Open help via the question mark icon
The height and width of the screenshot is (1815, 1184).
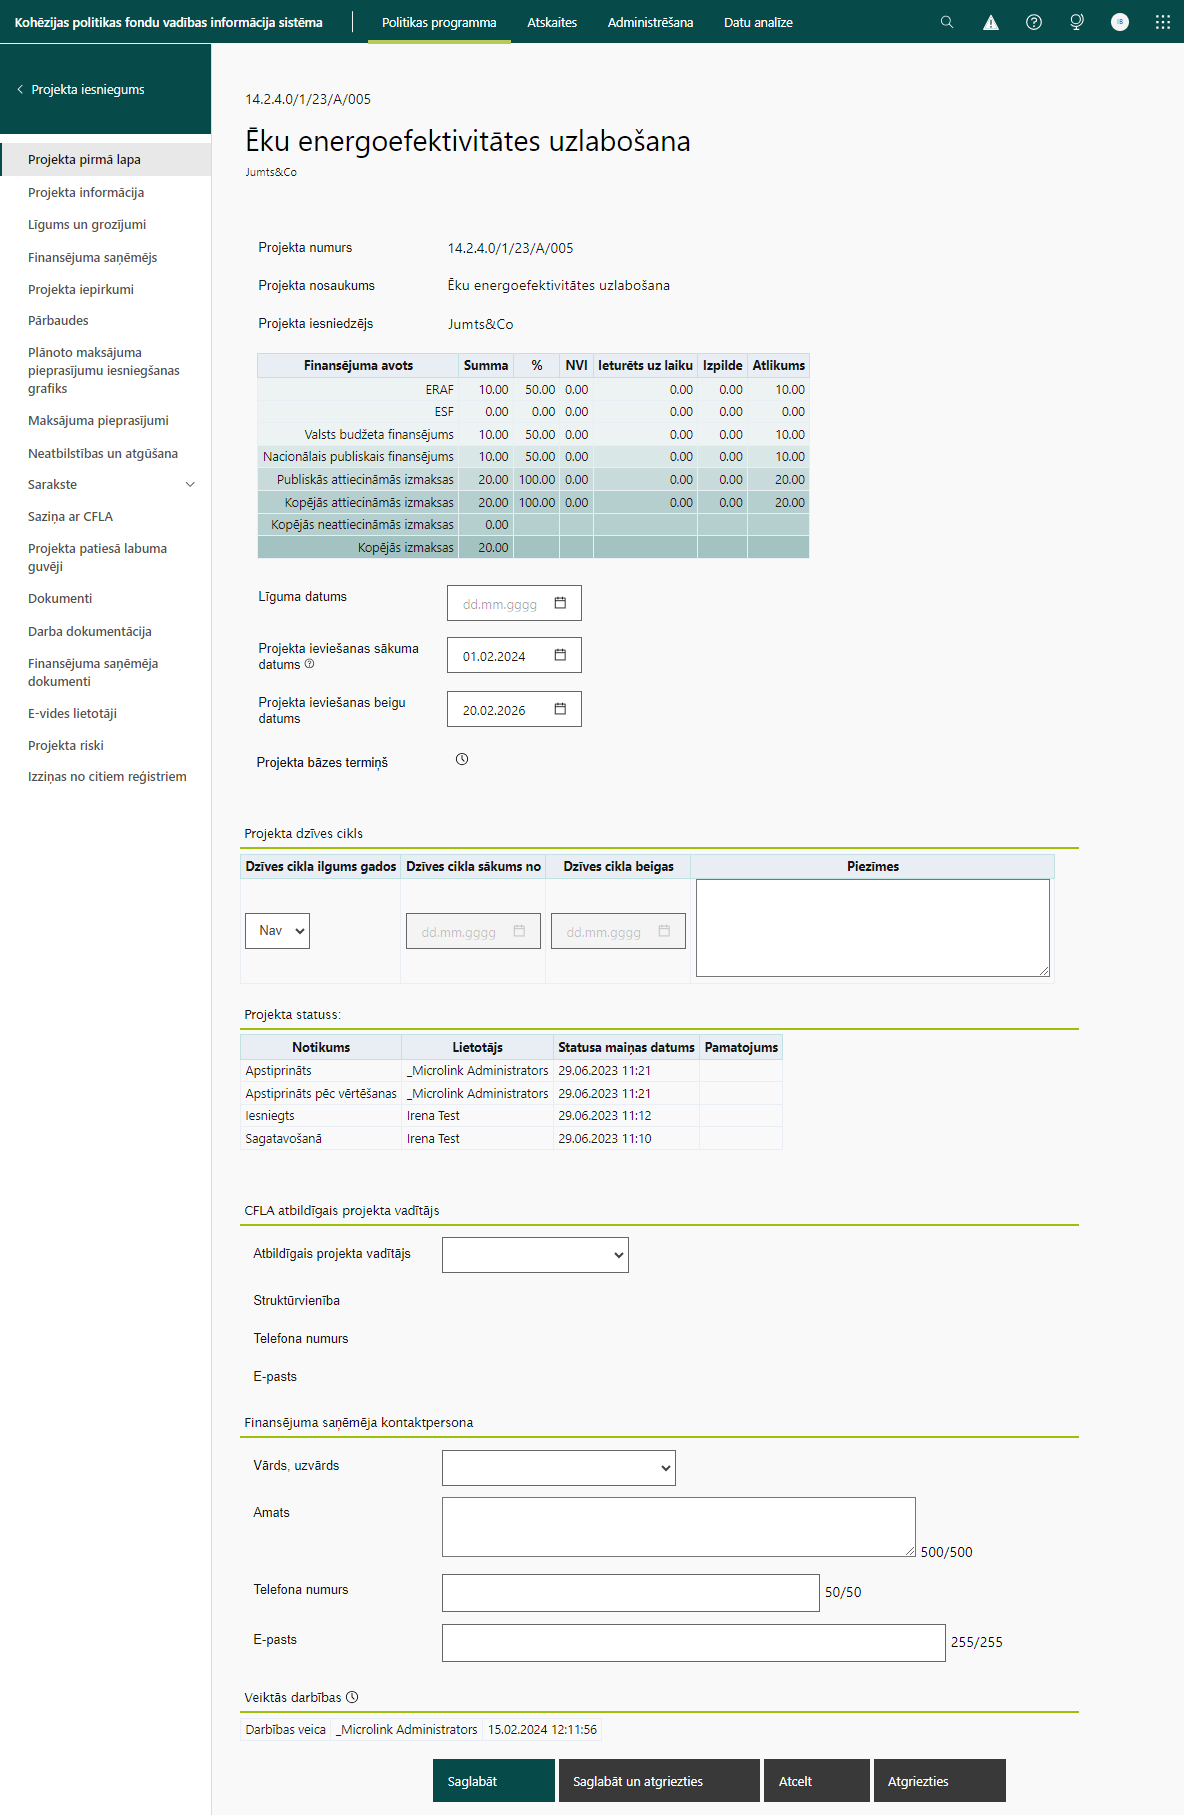point(1034,22)
